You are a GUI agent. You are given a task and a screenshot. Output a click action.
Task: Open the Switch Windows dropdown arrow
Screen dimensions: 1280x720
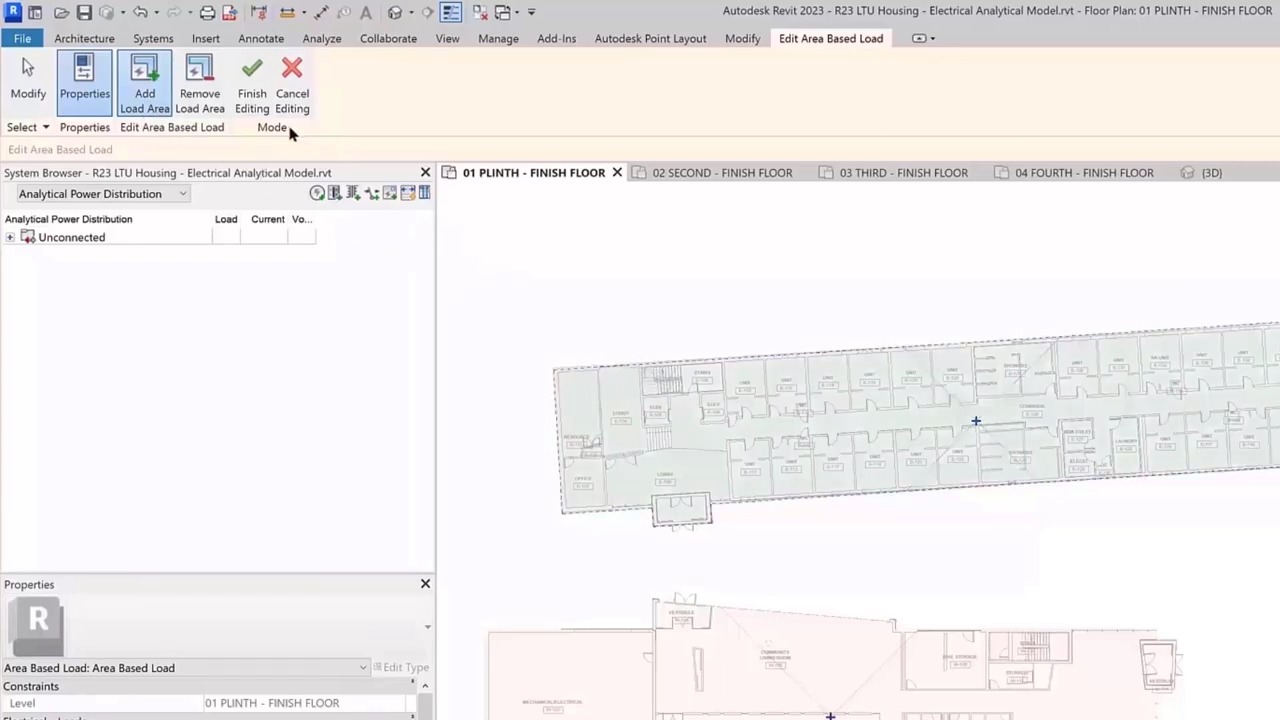[x=517, y=12]
